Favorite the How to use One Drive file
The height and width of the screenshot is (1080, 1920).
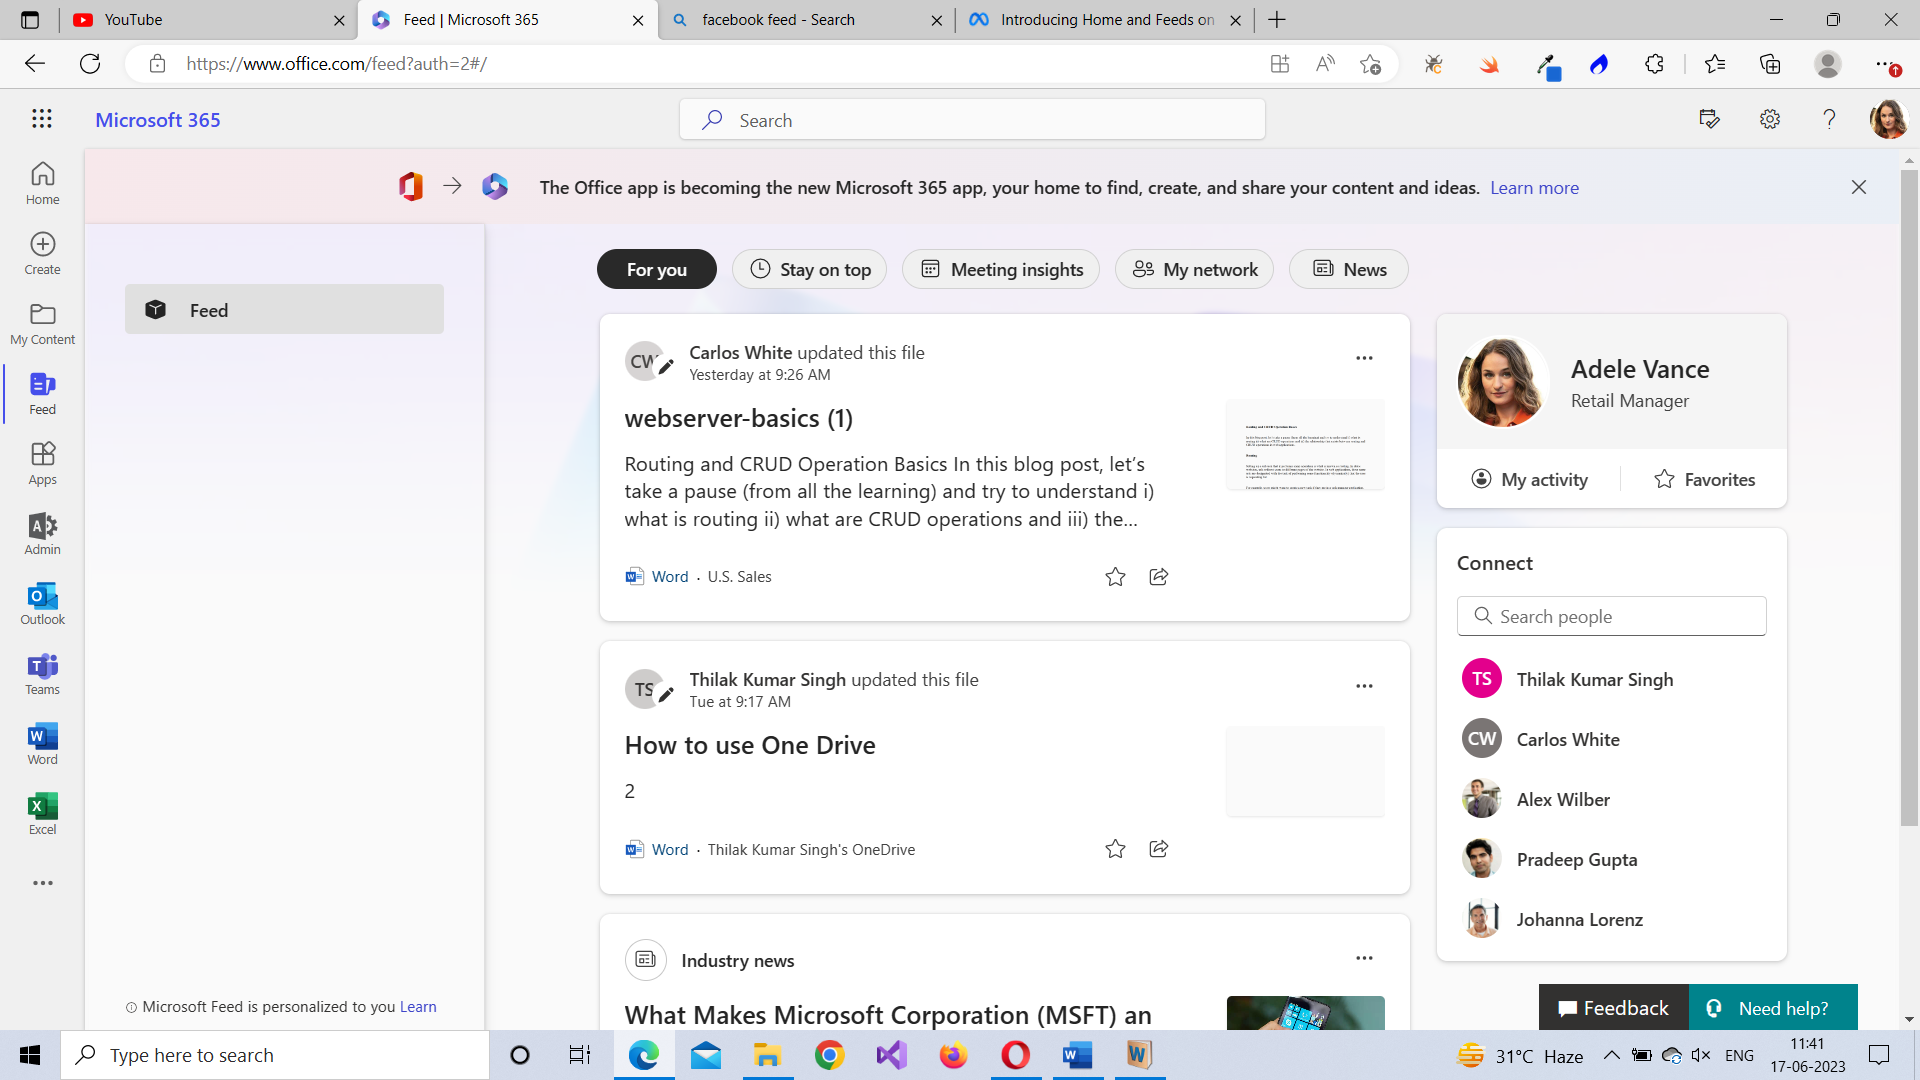[1115, 849]
